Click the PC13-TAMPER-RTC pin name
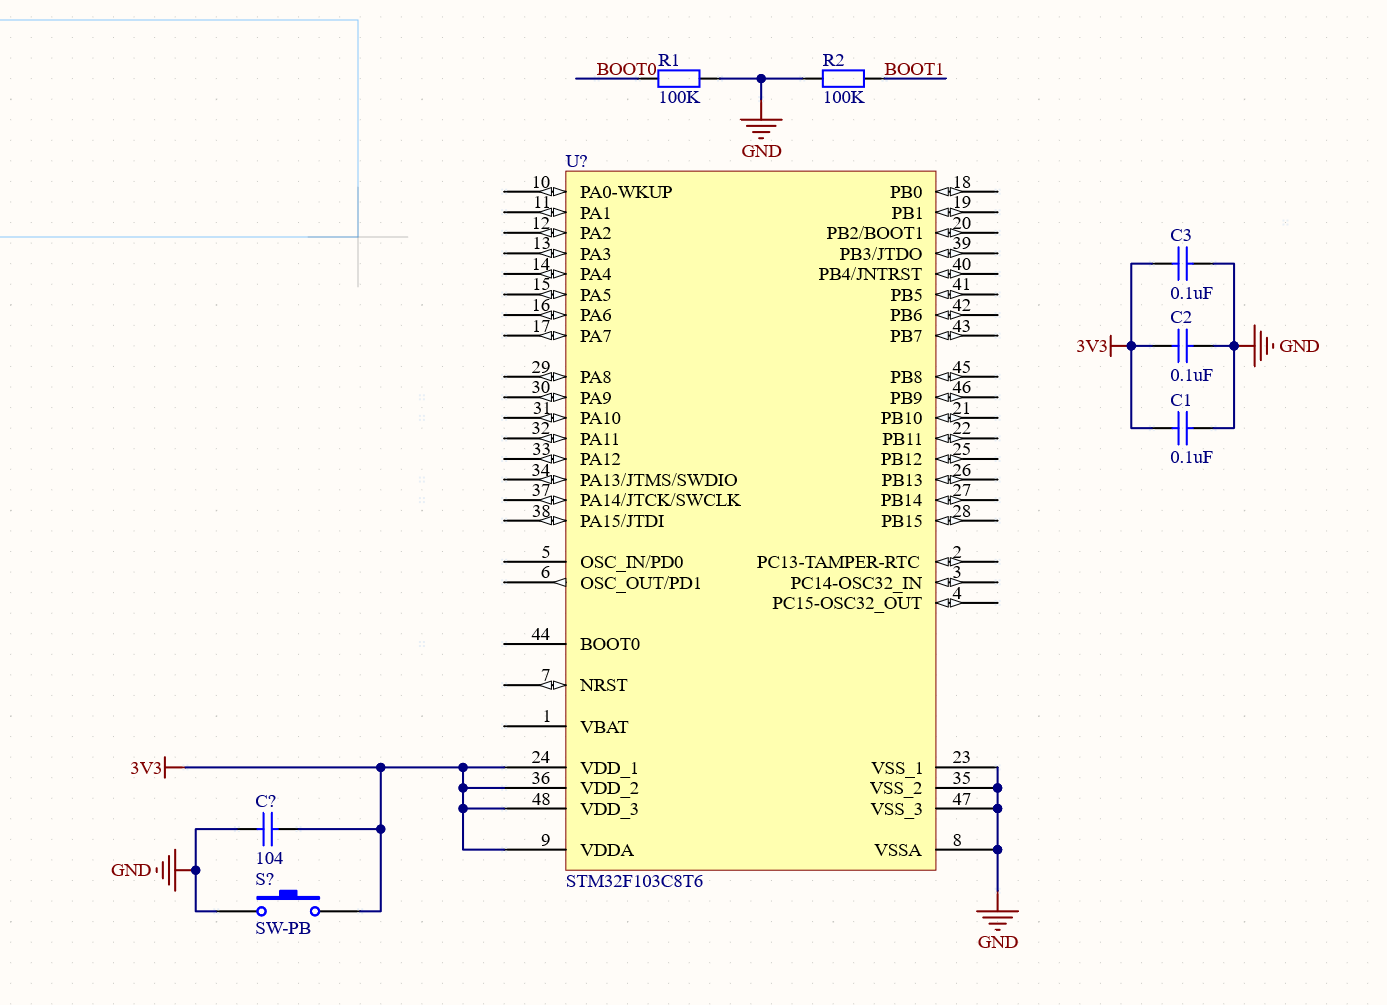Screen dimensions: 1387x1005 pos(838,562)
